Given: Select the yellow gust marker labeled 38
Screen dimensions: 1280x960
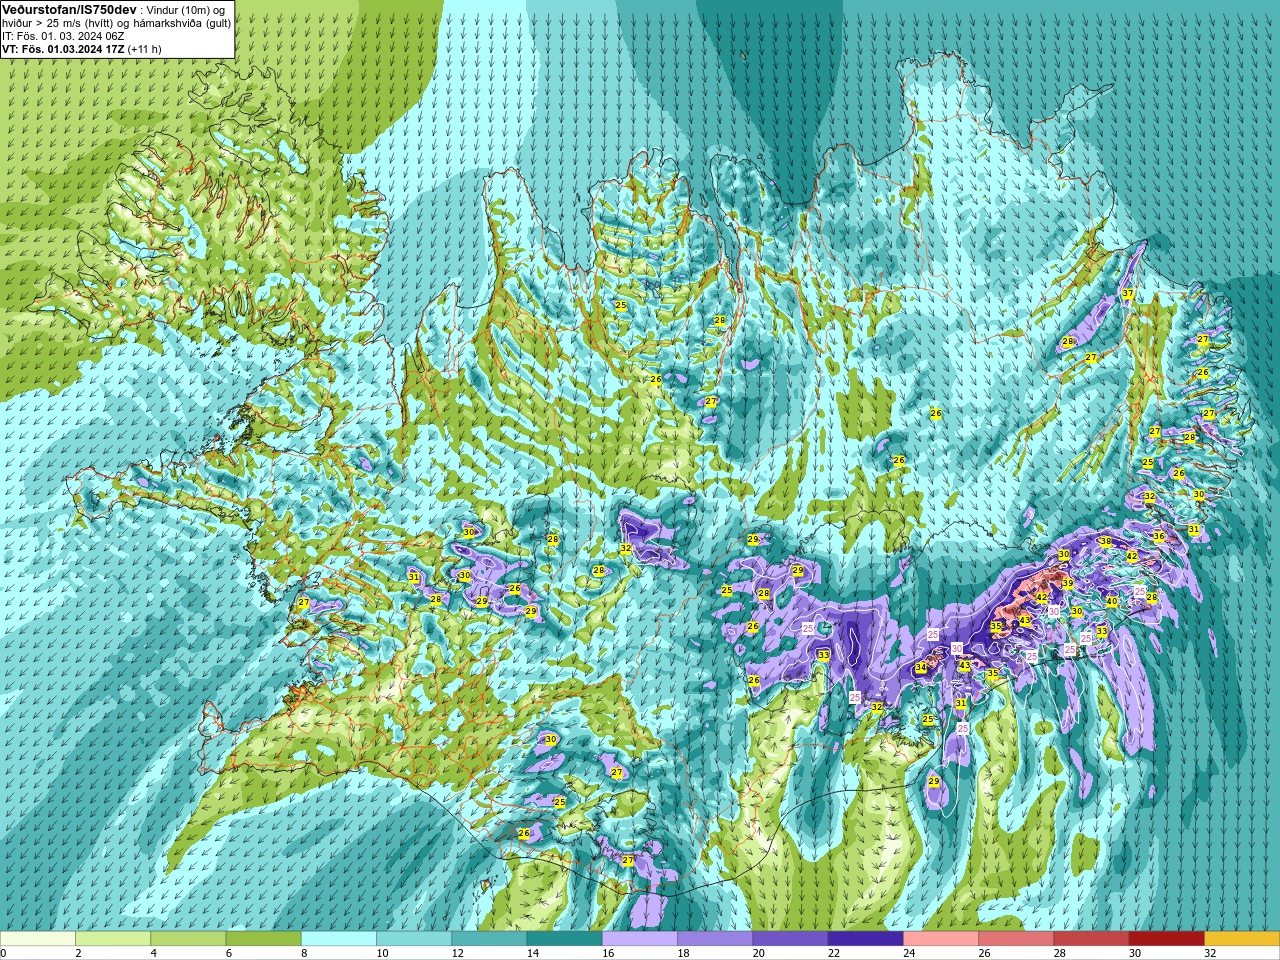Looking at the screenshot, I should point(1105,542).
